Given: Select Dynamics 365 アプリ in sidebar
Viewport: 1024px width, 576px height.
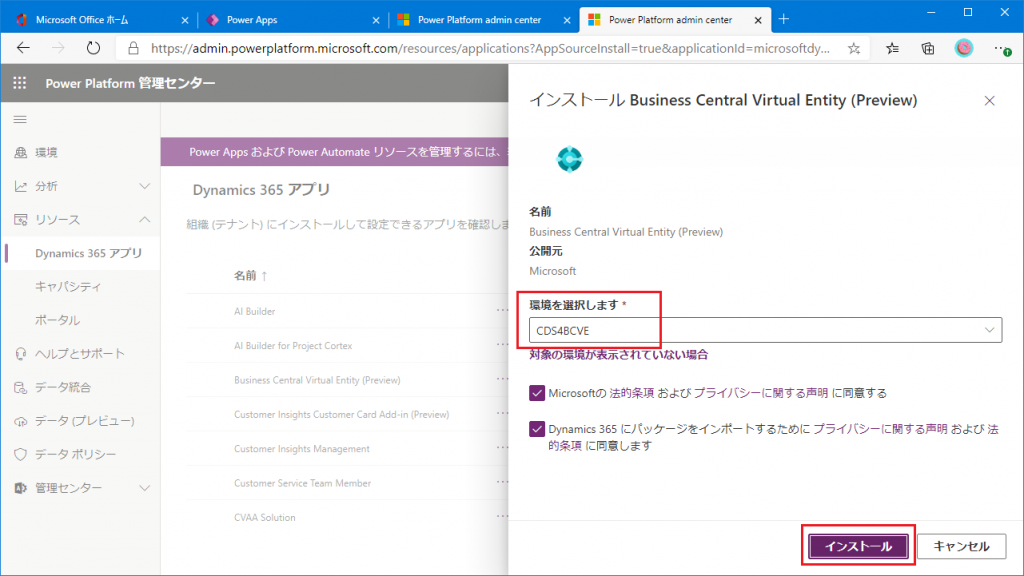Looking at the screenshot, I should (x=89, y=253).
